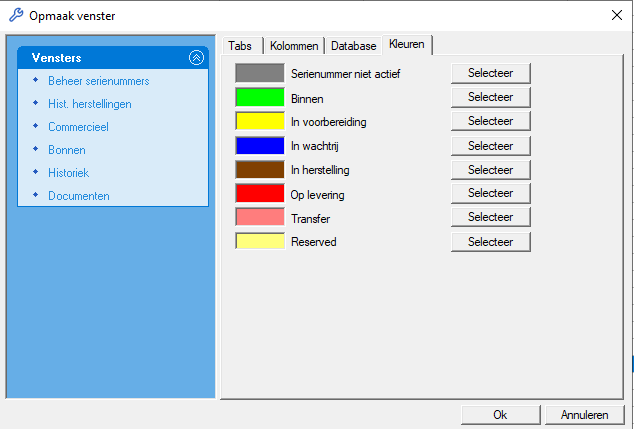
Task: Open the Database tab
Action: [354, 46]
